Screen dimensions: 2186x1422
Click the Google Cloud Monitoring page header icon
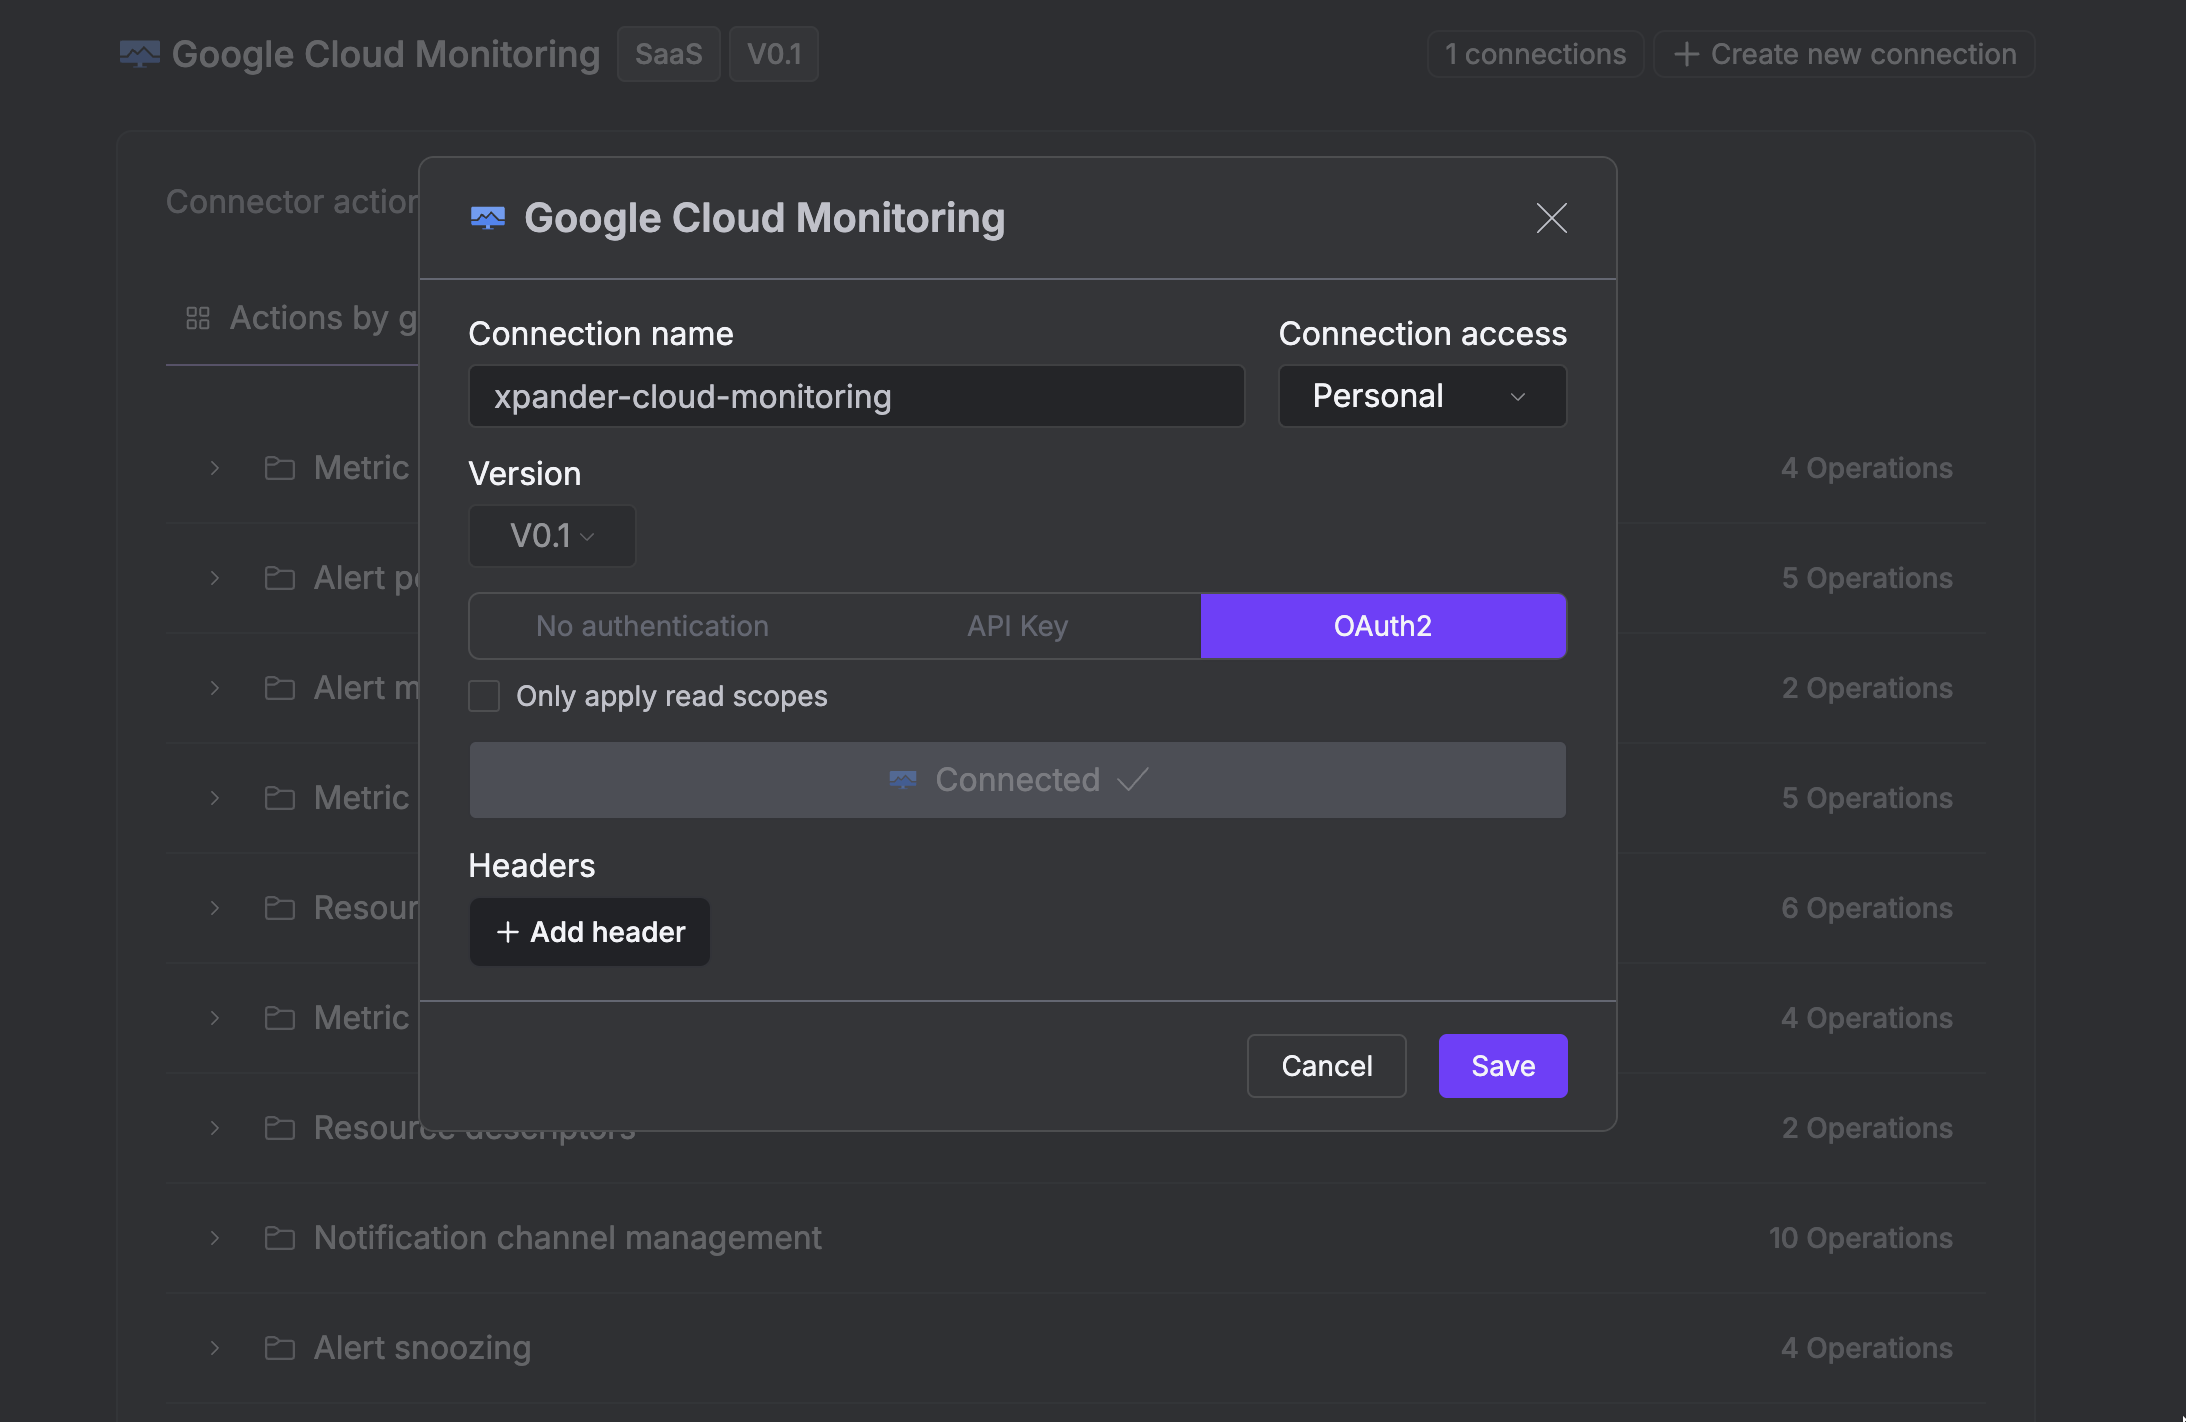tap(139, 54)
